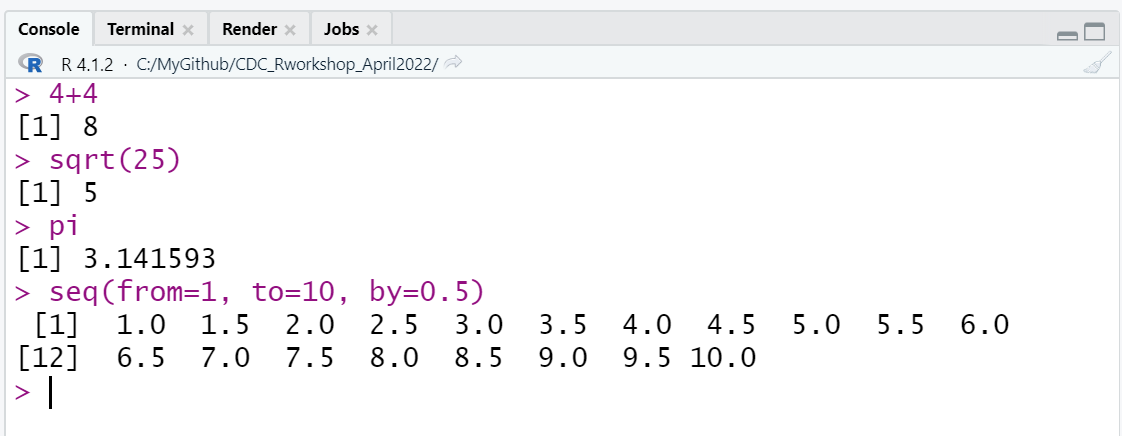Viewport: 1122px width, 436px height.
Task: Close the Jobs tab
Action: click(372, 30)
